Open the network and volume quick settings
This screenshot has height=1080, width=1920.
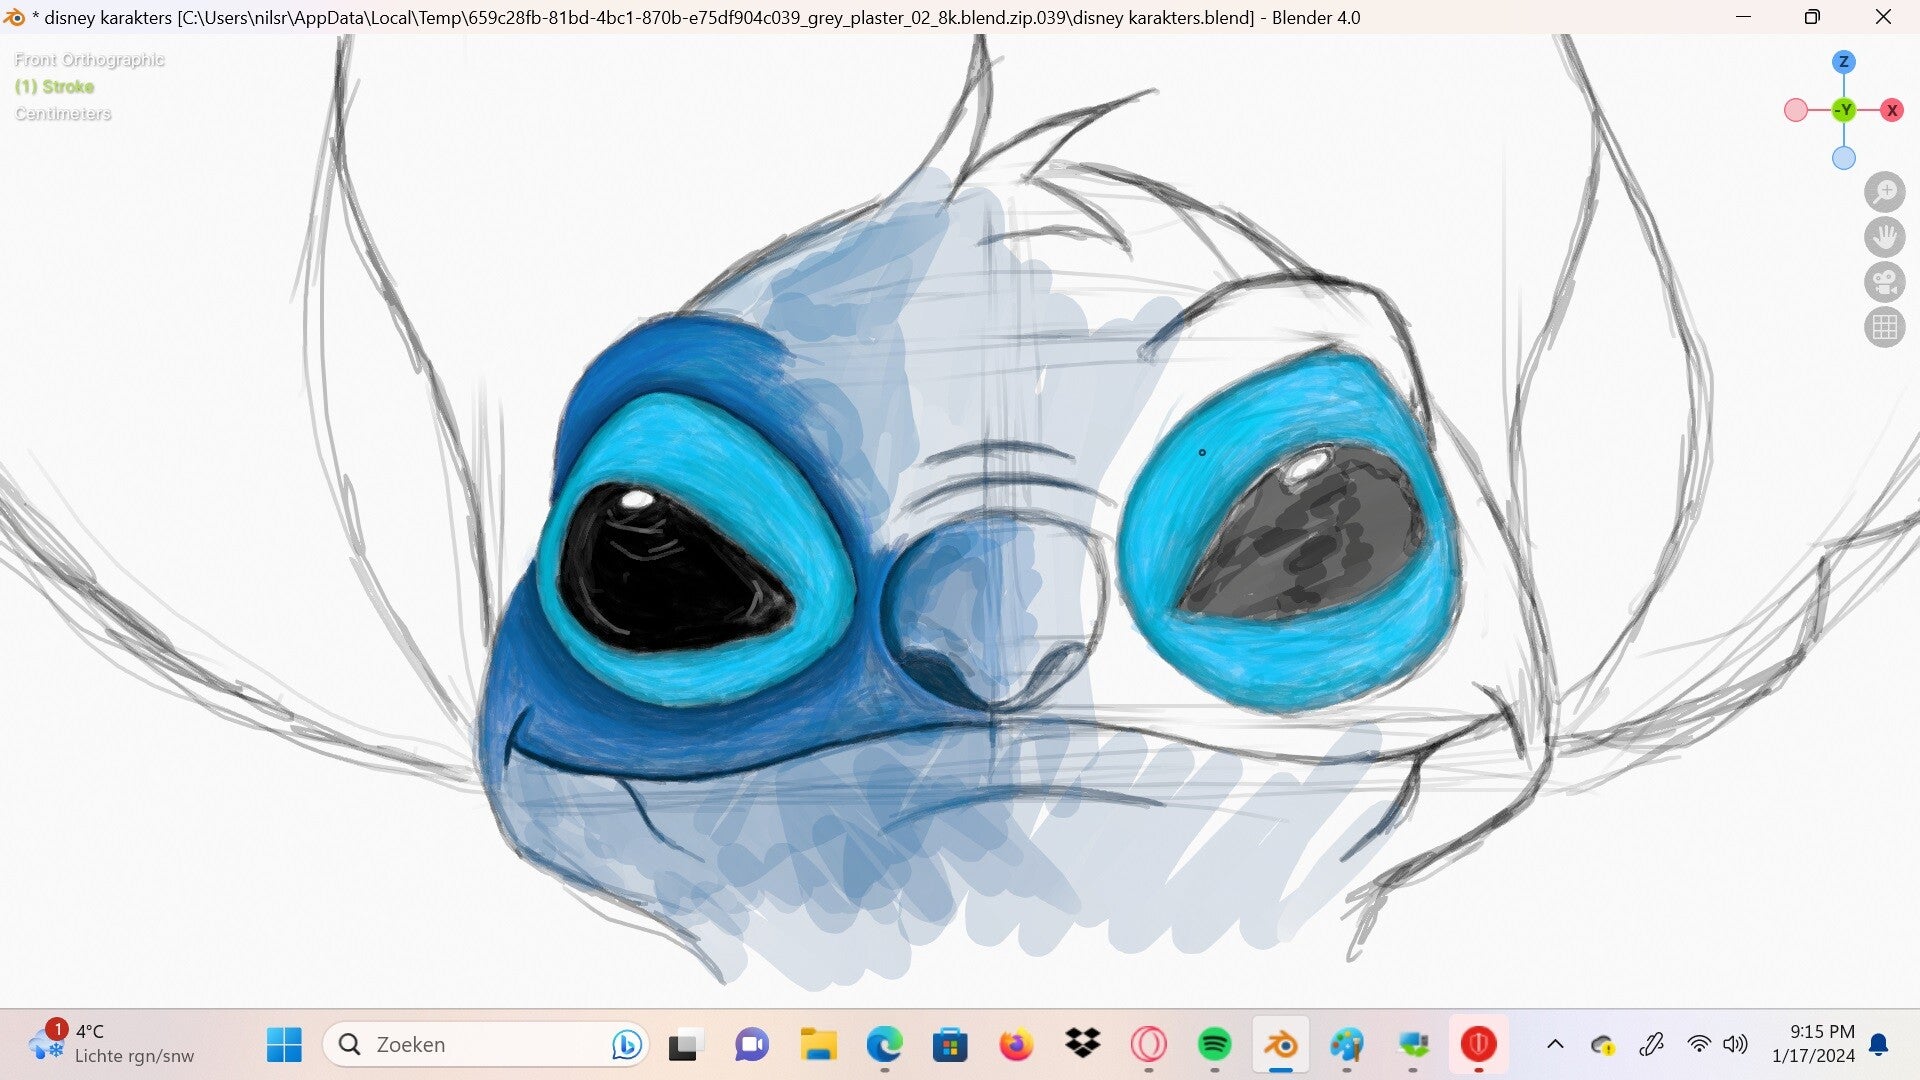pyautogui.click(x=1717, y=1045)
